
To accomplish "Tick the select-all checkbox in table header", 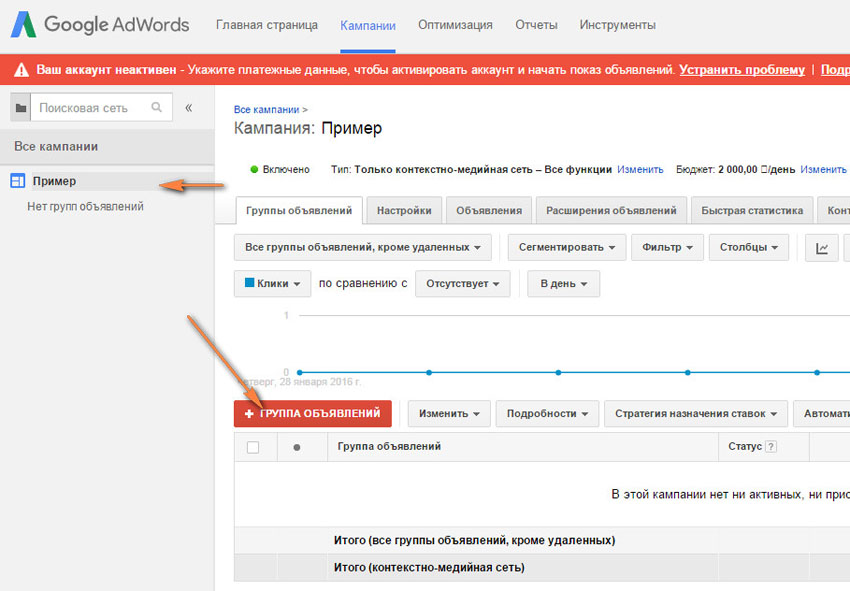I will (253, 447).
